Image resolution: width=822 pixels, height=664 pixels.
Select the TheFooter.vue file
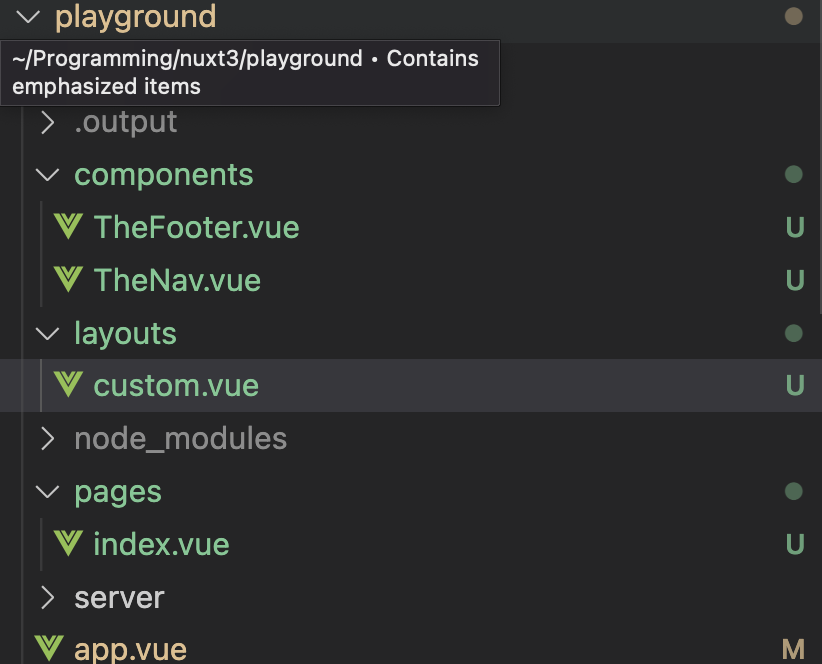[197, 227]
